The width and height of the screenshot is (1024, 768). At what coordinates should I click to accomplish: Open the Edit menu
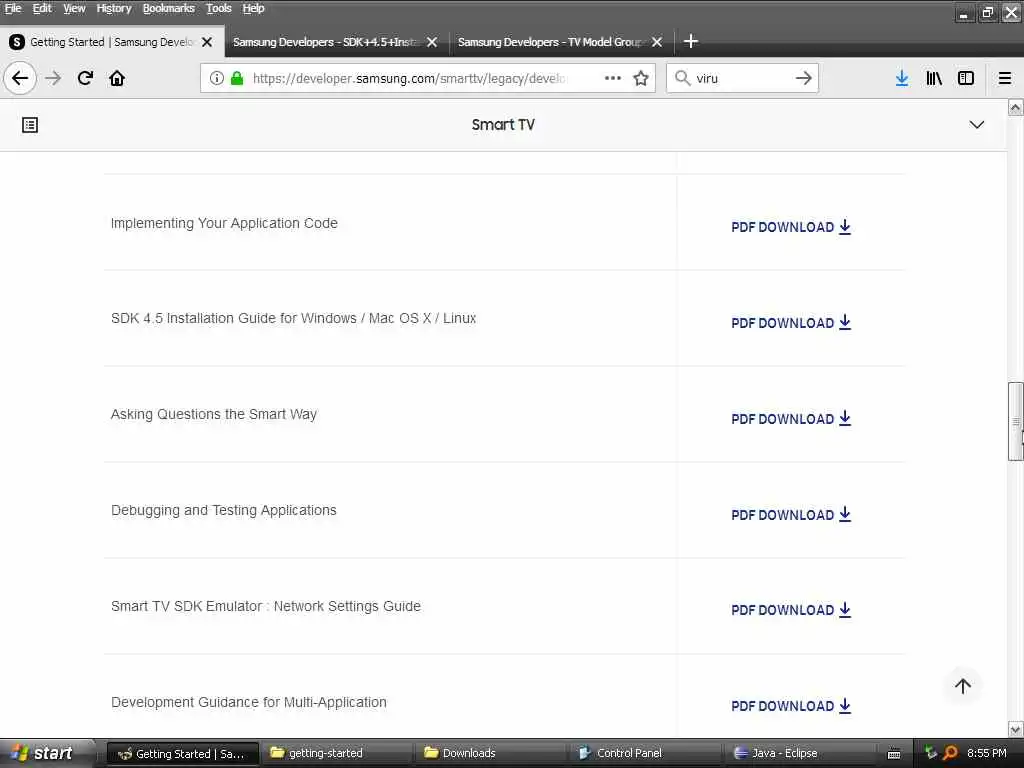coord(42,8)
